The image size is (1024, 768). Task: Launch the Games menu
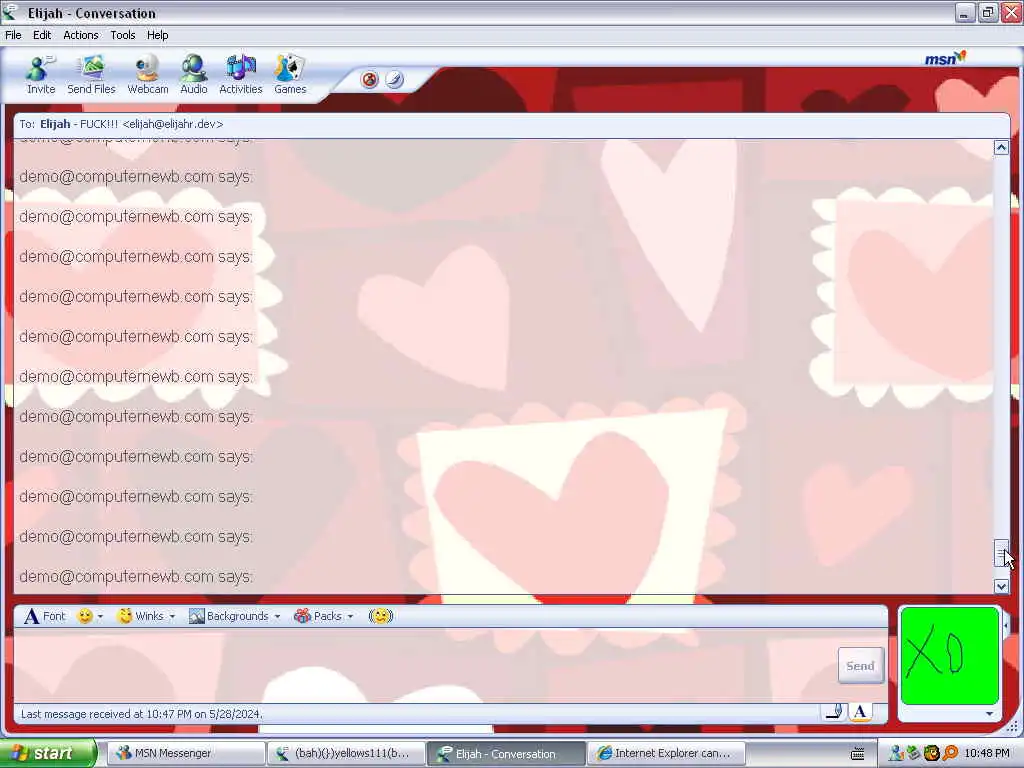point(290,75)
